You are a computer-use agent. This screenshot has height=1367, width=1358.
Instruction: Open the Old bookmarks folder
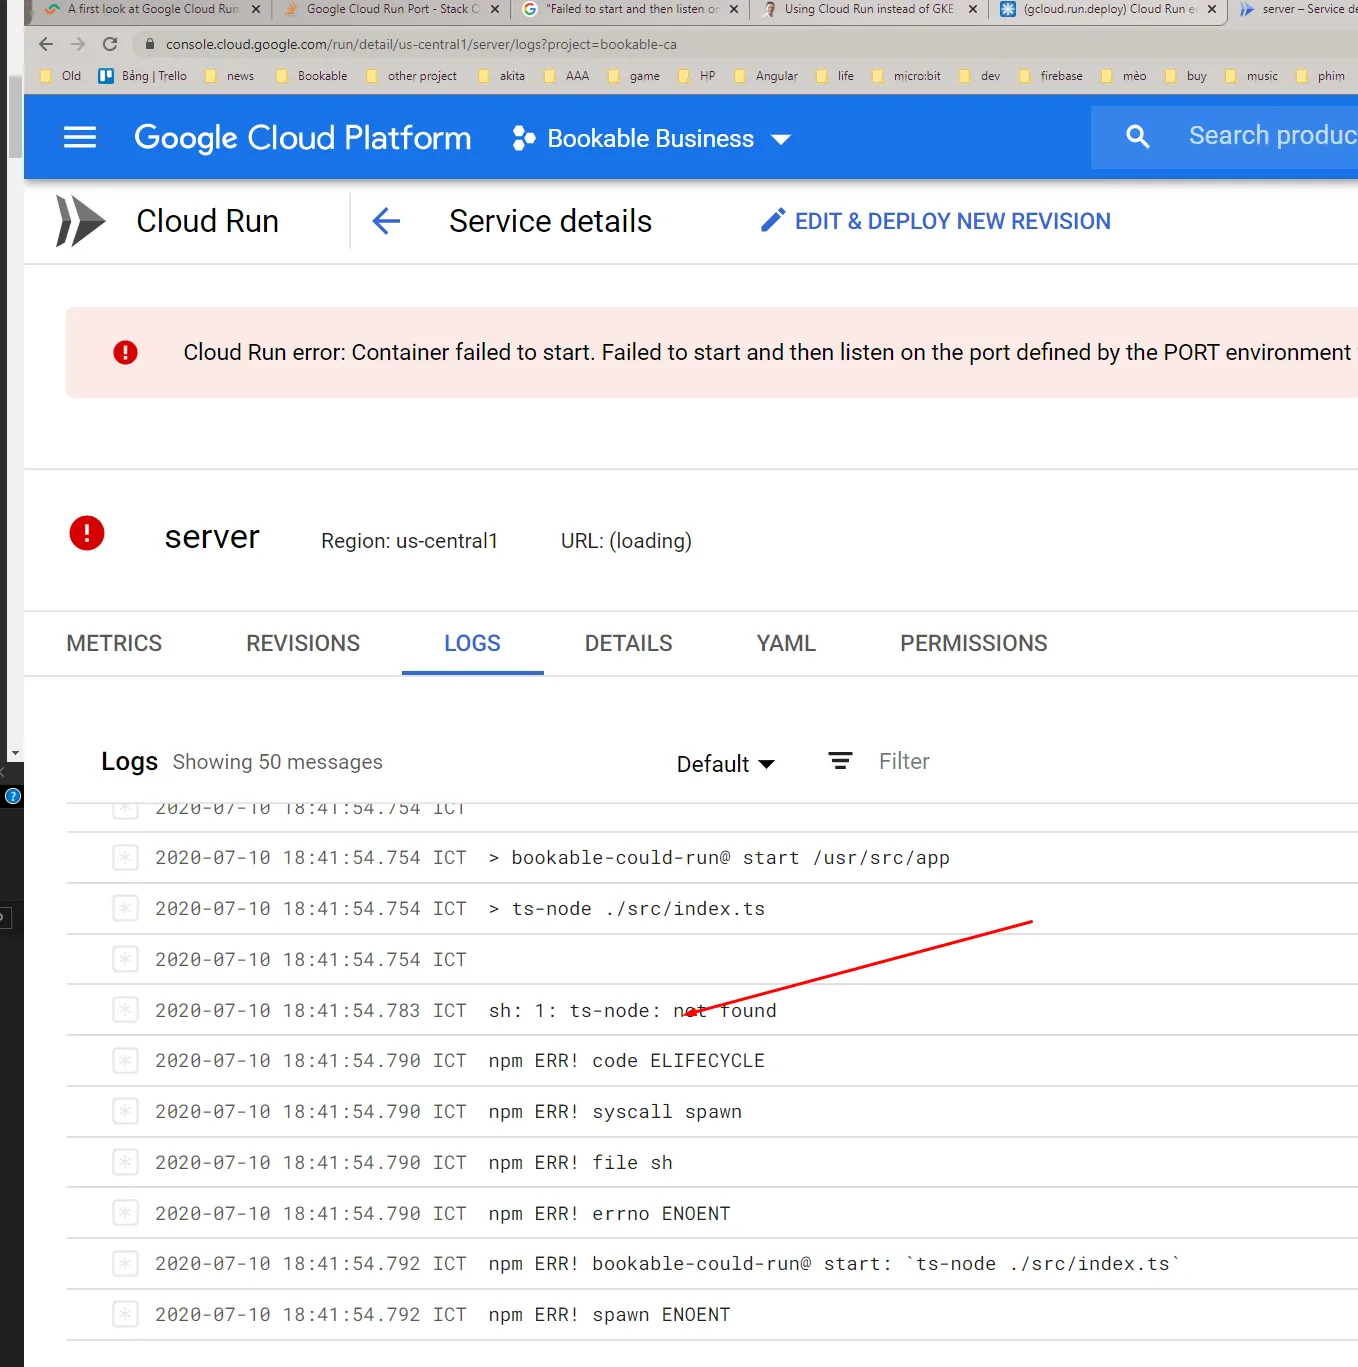[60, 76]
